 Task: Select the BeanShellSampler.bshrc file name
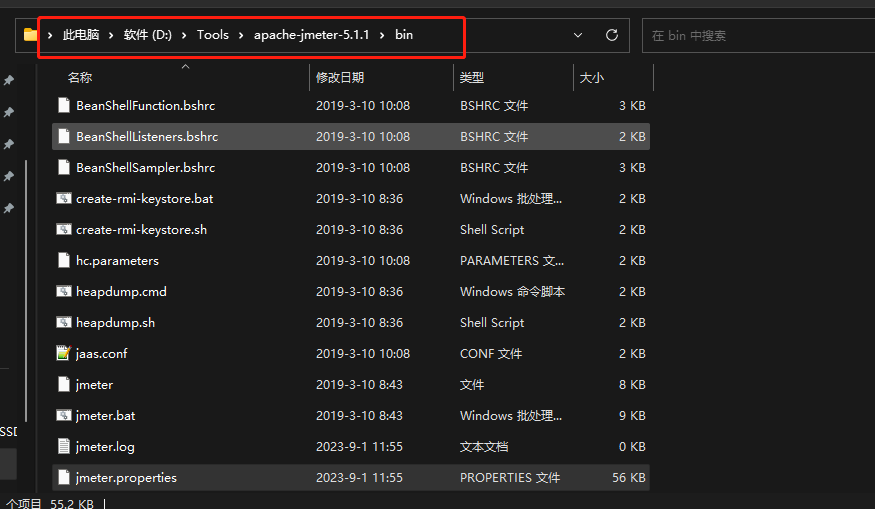(x=146, y=167)
